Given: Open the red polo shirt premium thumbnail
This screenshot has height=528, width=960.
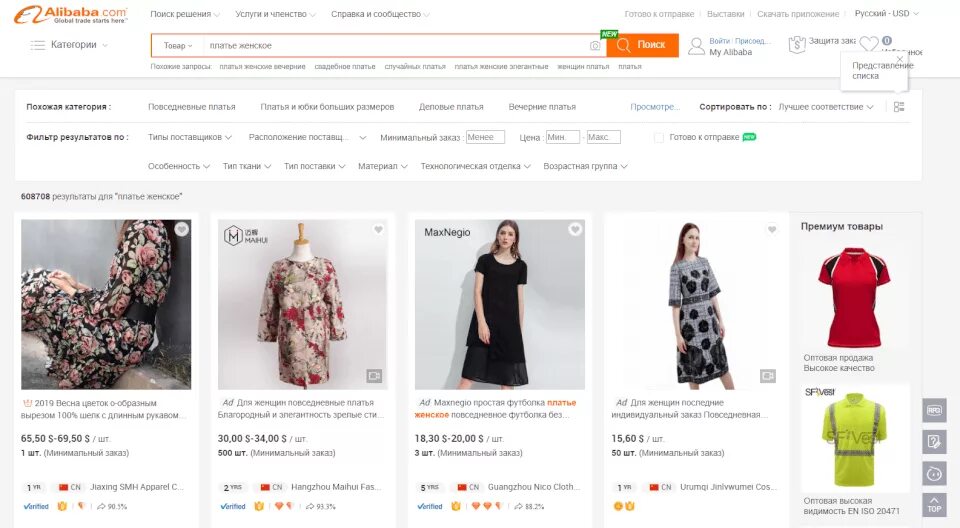Looking at the screenshot, I should click(x=853, y=297).
